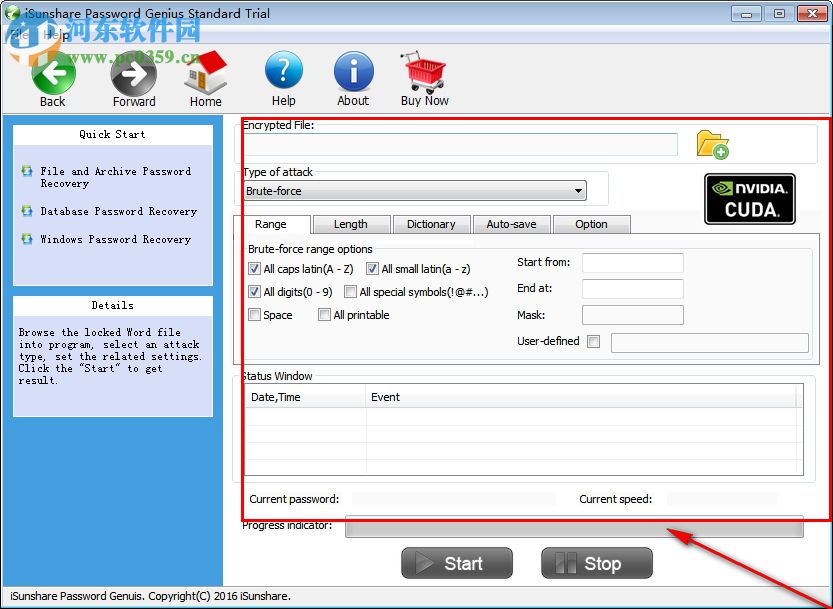Screen dimensions: 833x609
Task: Click the Back navigation icon
Action: (53, 73)
